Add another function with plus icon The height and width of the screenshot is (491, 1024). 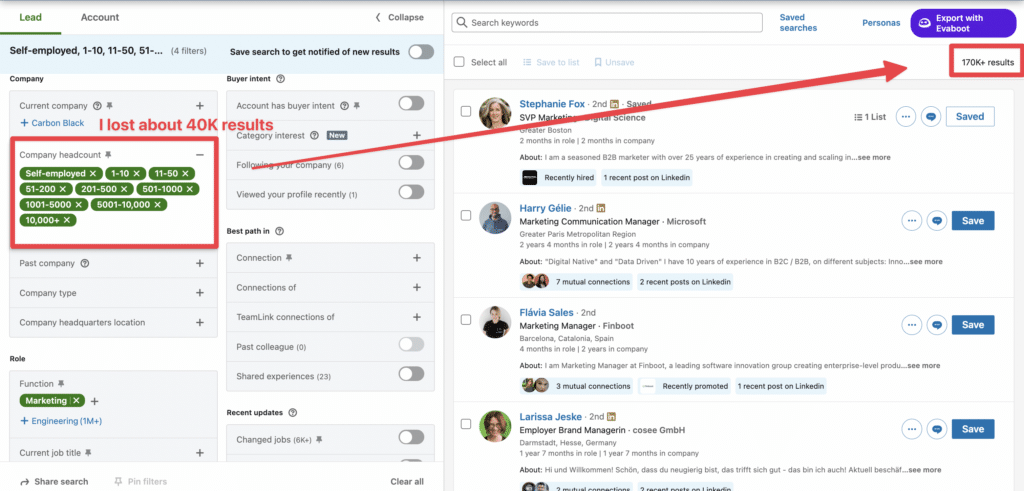tap(94, 401)
